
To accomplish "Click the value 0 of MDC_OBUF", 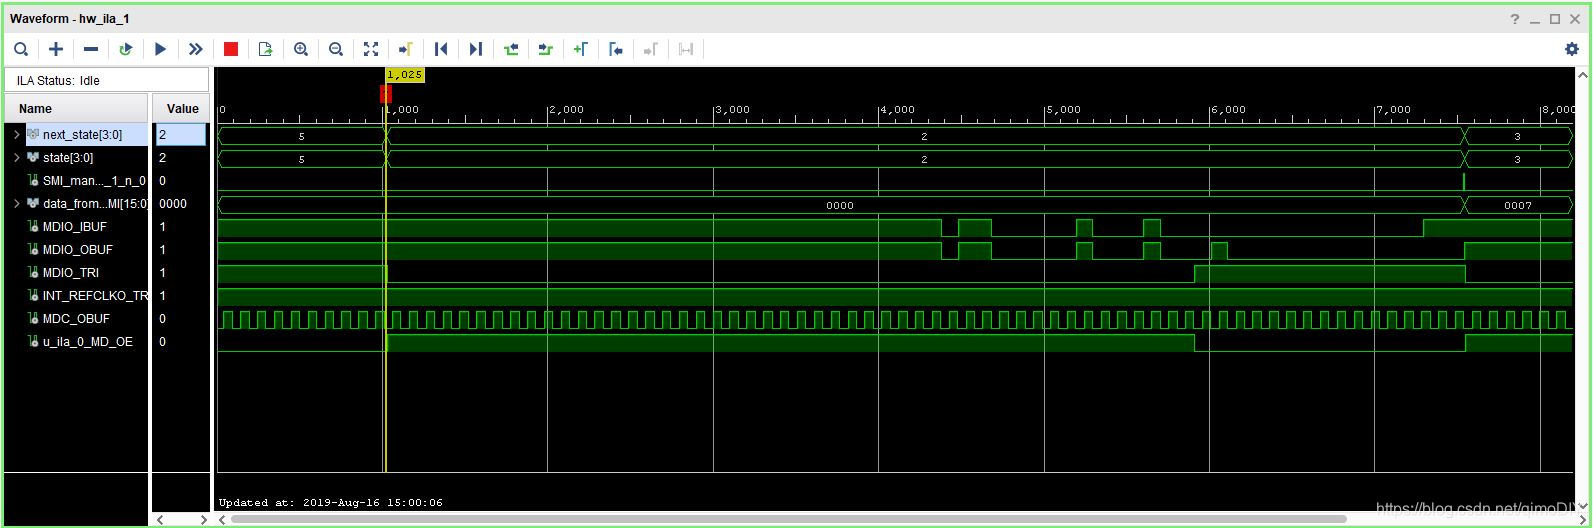I will tap(163, 318).
